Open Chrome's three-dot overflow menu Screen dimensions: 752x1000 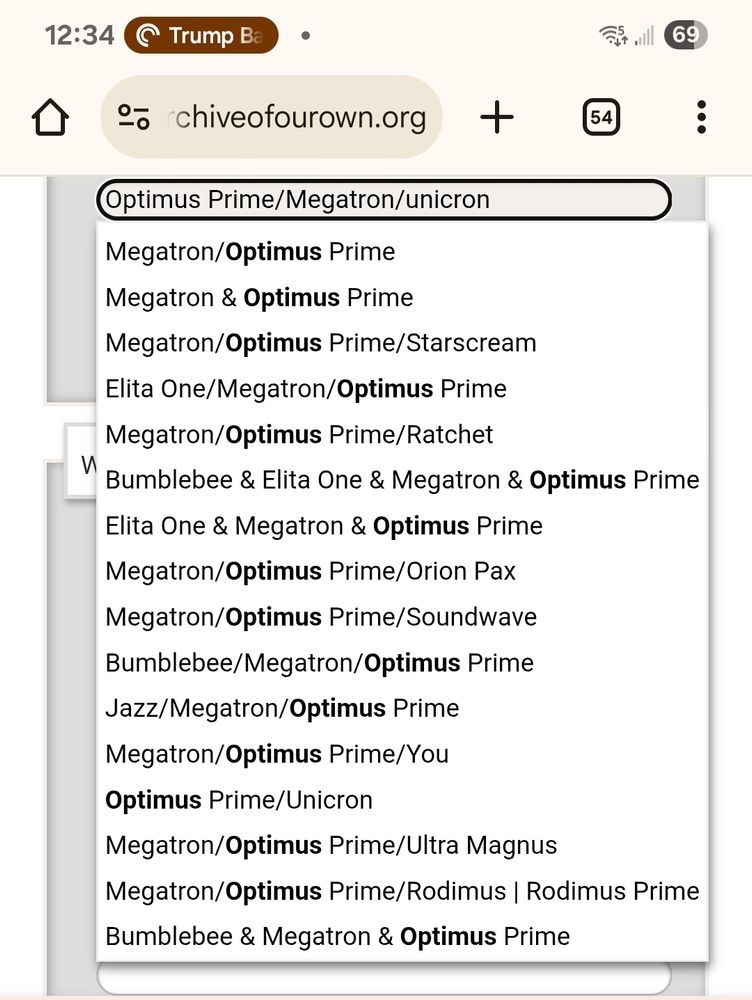(x=700, y=117)
